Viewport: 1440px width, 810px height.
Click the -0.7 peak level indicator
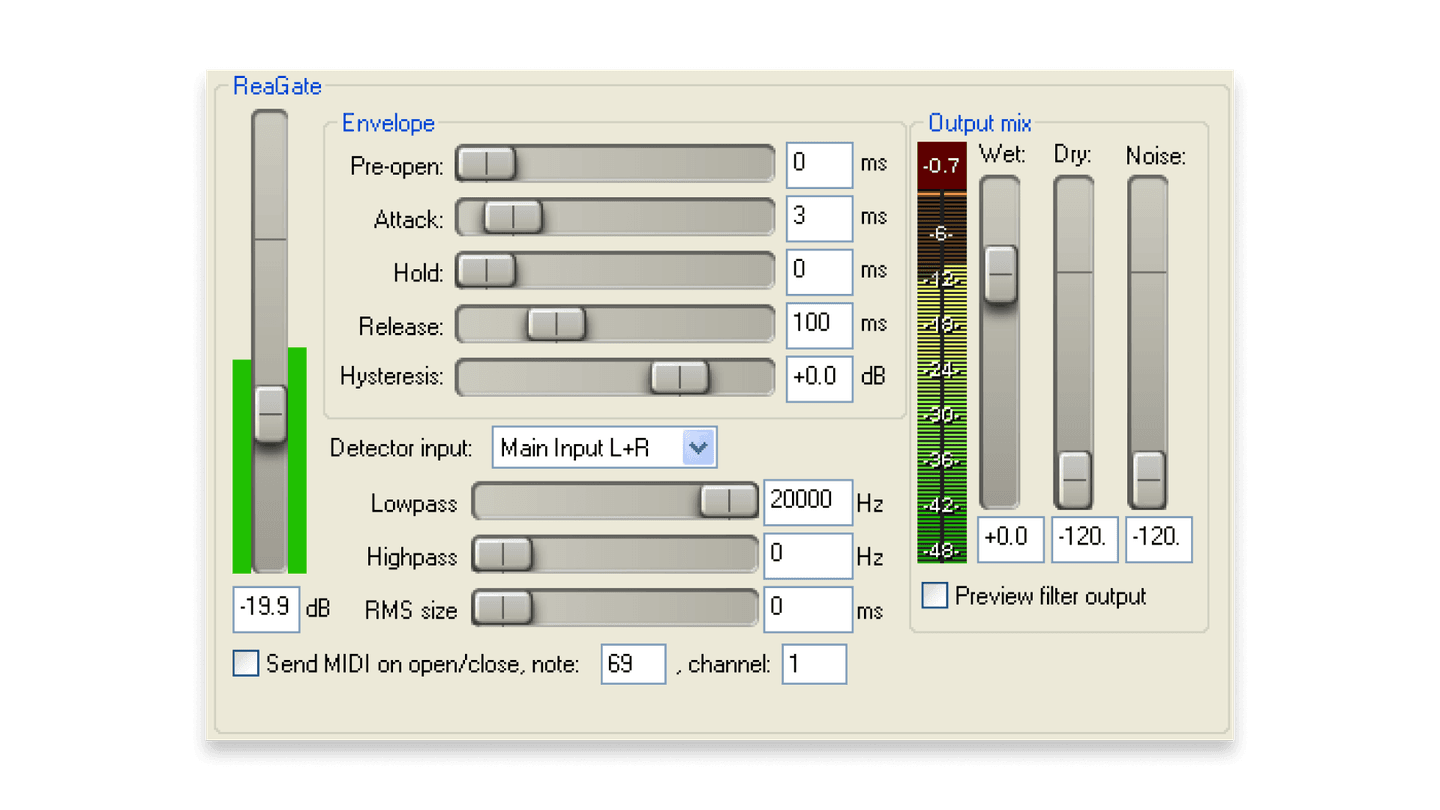(x=942, y=166)
